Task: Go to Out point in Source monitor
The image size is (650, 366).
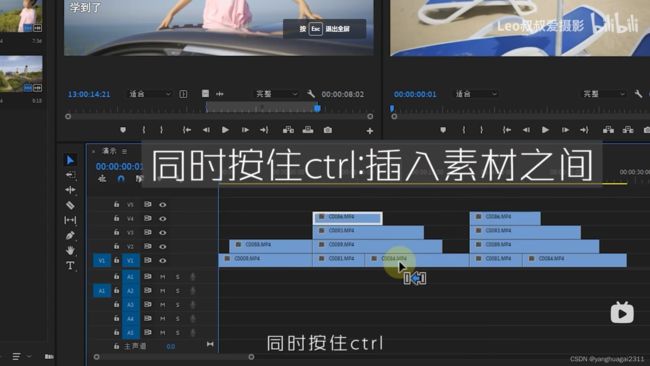Action: tap(264, 130)
